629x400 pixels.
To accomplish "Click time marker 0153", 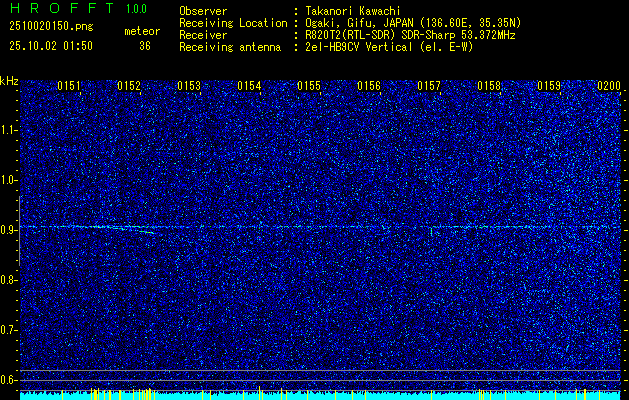I will (x=189, y=86).
